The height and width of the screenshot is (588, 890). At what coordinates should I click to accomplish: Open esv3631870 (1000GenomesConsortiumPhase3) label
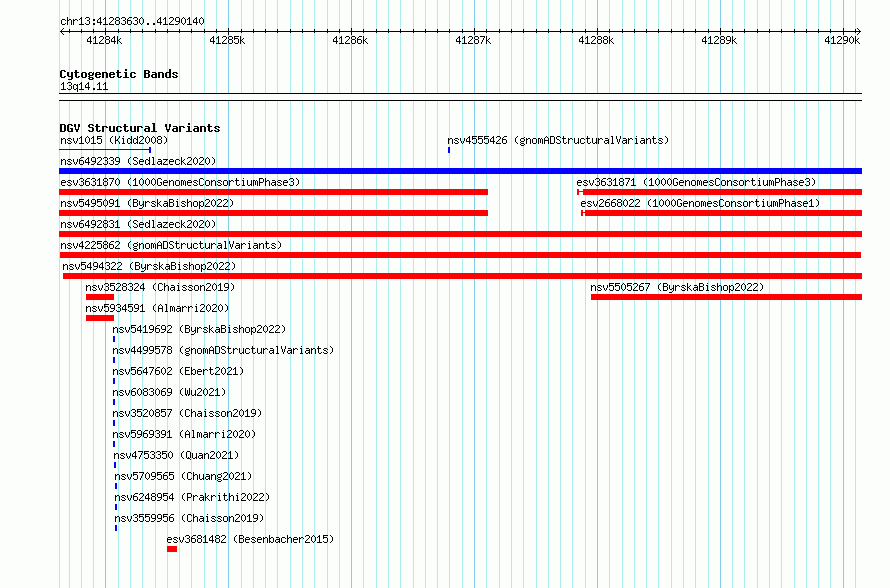pos(180,182)
